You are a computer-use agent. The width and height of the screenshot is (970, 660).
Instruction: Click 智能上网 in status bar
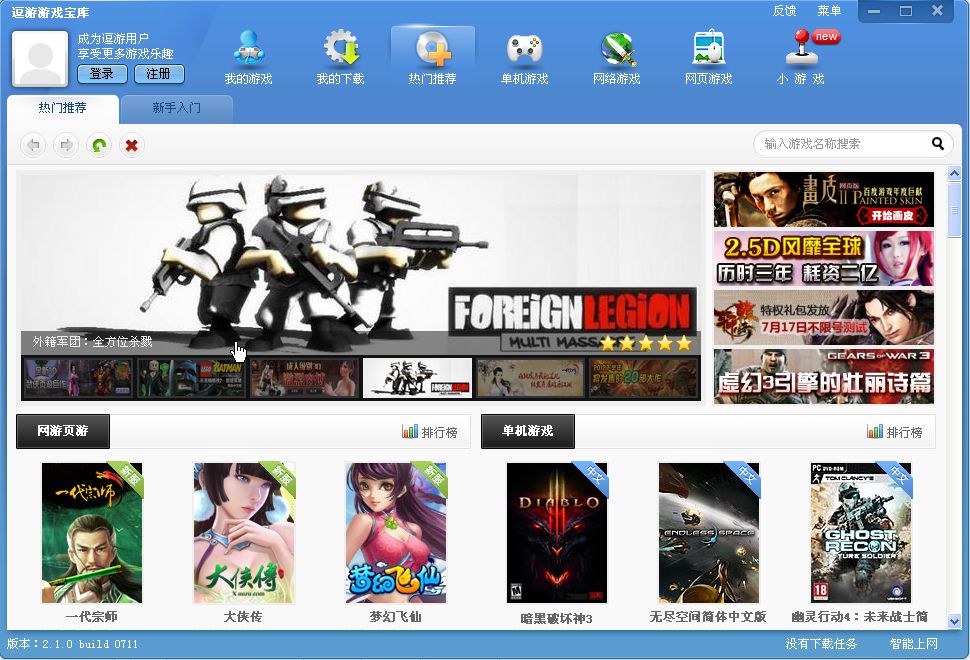click(913, 644)
